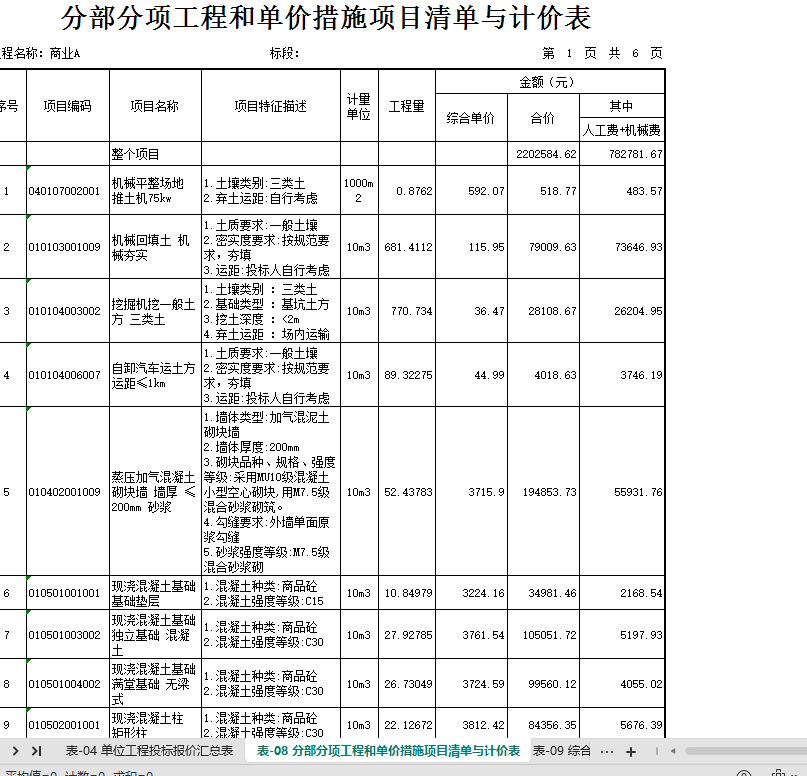Select the quantity 681.4112

click(407, 246)
